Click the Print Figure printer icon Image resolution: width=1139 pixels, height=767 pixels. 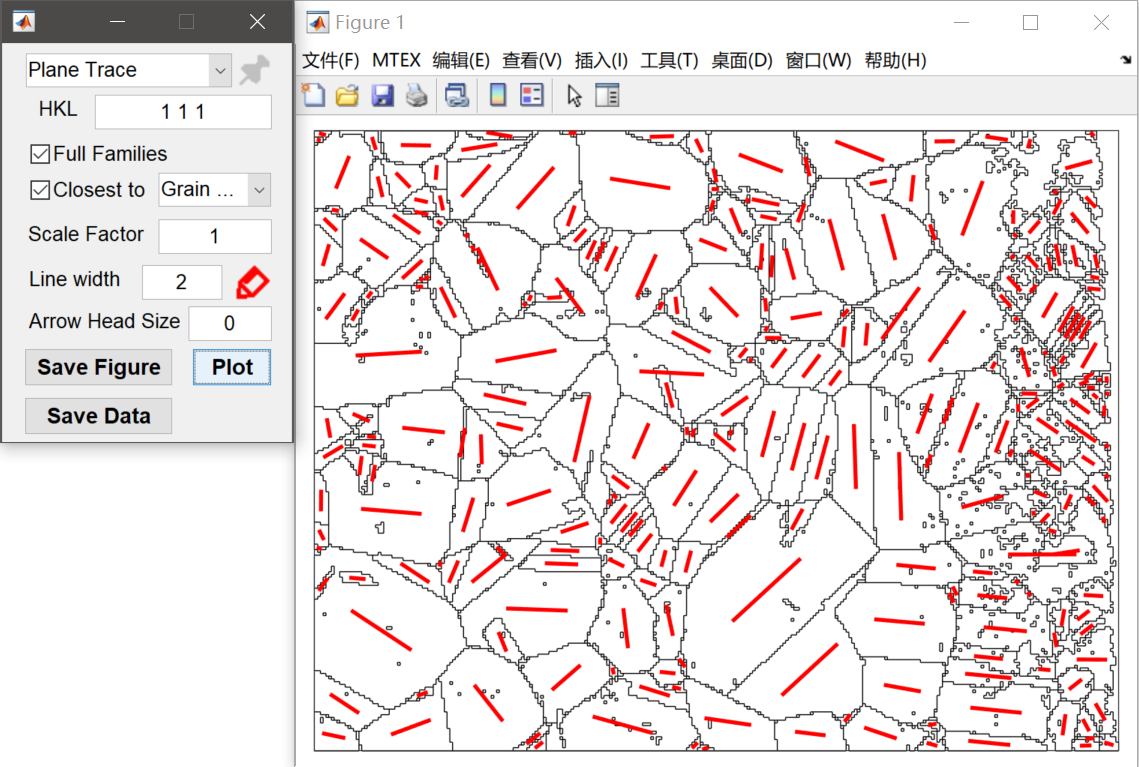[416, 95]
